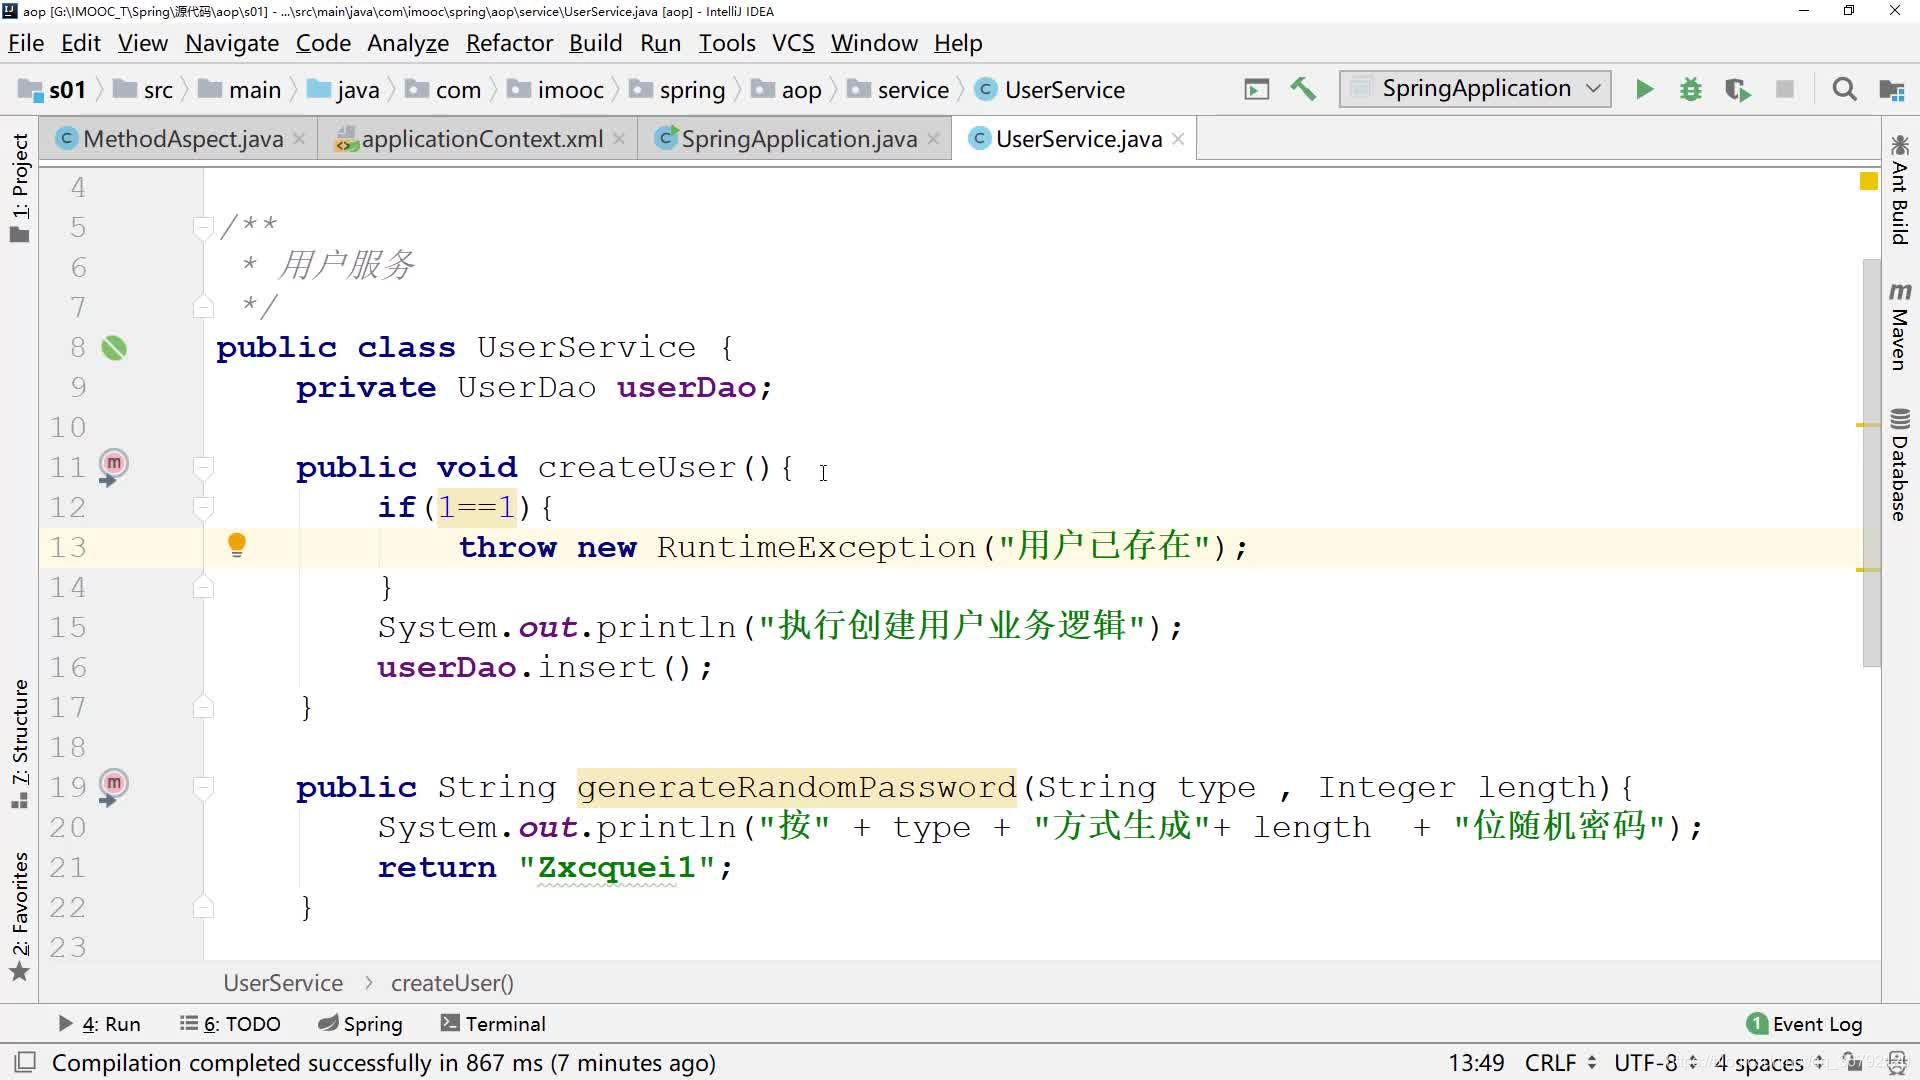Open the Project tool window on left
The height and width of the screenshot is (1080, 1920).
point(20,187)
